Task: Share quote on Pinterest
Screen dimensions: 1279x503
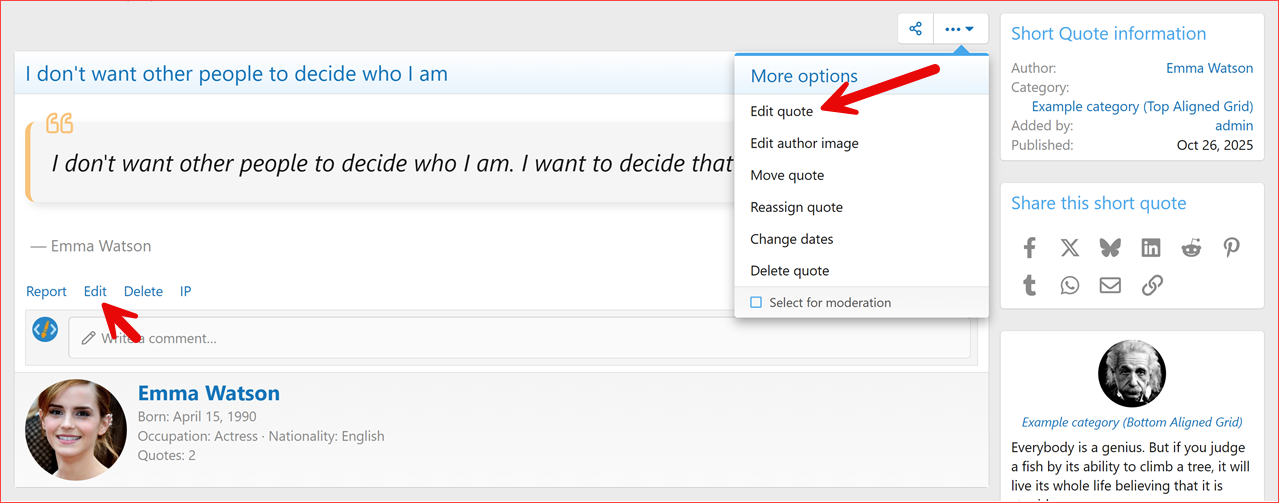Action: [1232, 248]
